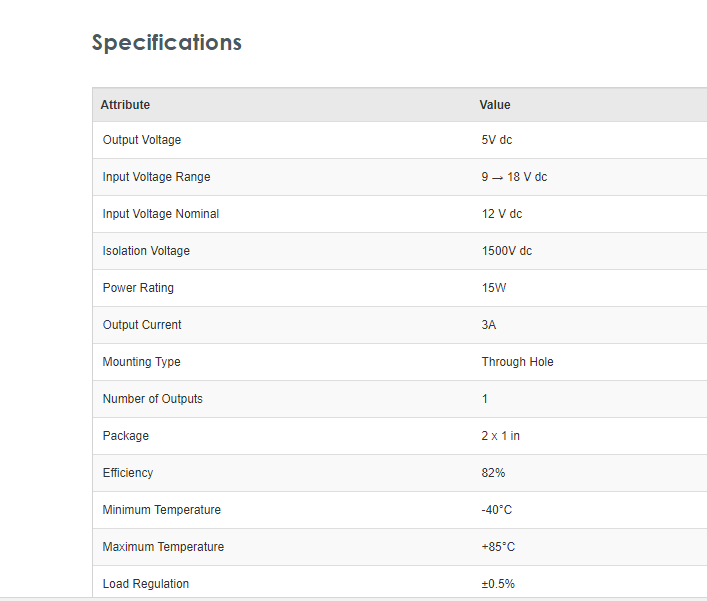Click the Value column header
707x601 pixels.
pos(495,105)
